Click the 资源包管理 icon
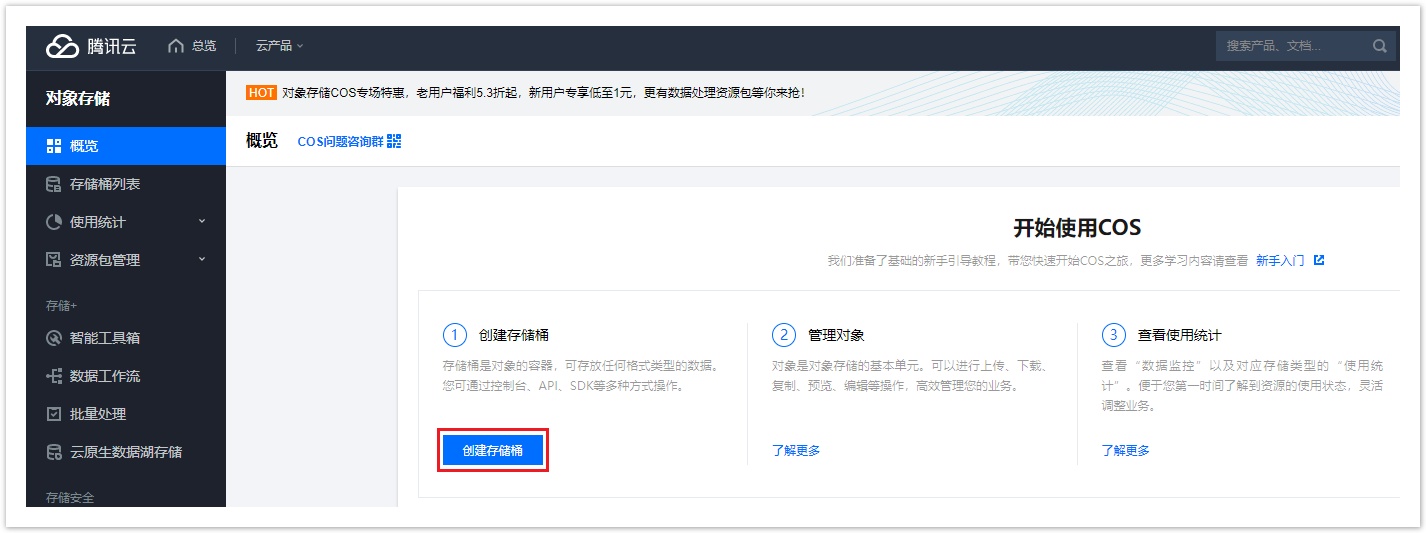Viewport: 1426px width, 533px height. [54, 260]
